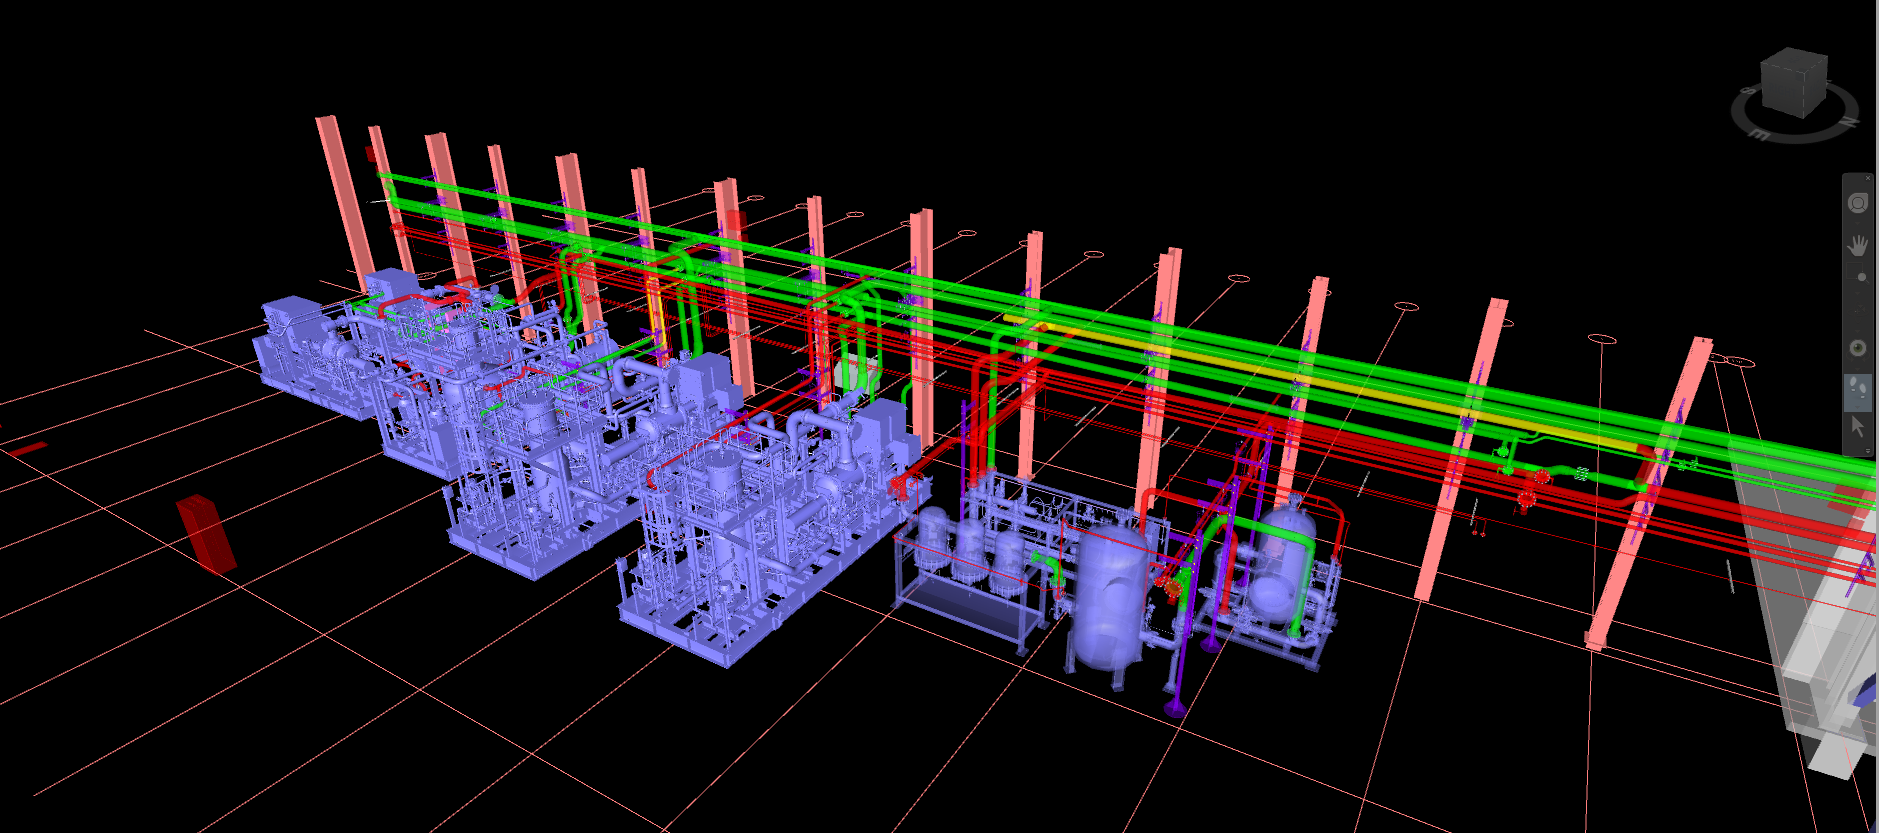The width and height of the screenshot is (1879, 833).
Task: Expand the Look Around options arrow
Action: tap(1858, 366)
